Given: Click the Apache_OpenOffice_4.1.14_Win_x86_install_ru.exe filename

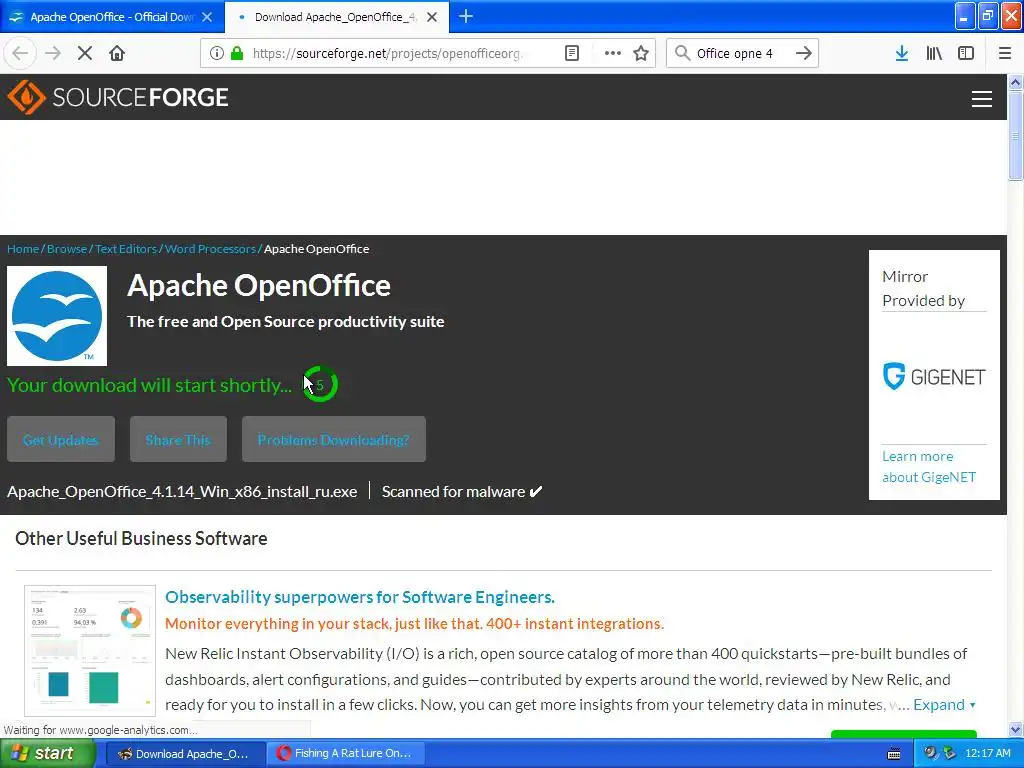Looking at the screenshot, I should (182, 492).
